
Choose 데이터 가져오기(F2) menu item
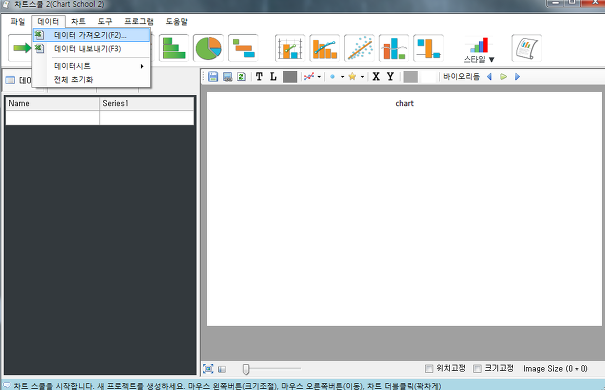[x=91, y=35]
